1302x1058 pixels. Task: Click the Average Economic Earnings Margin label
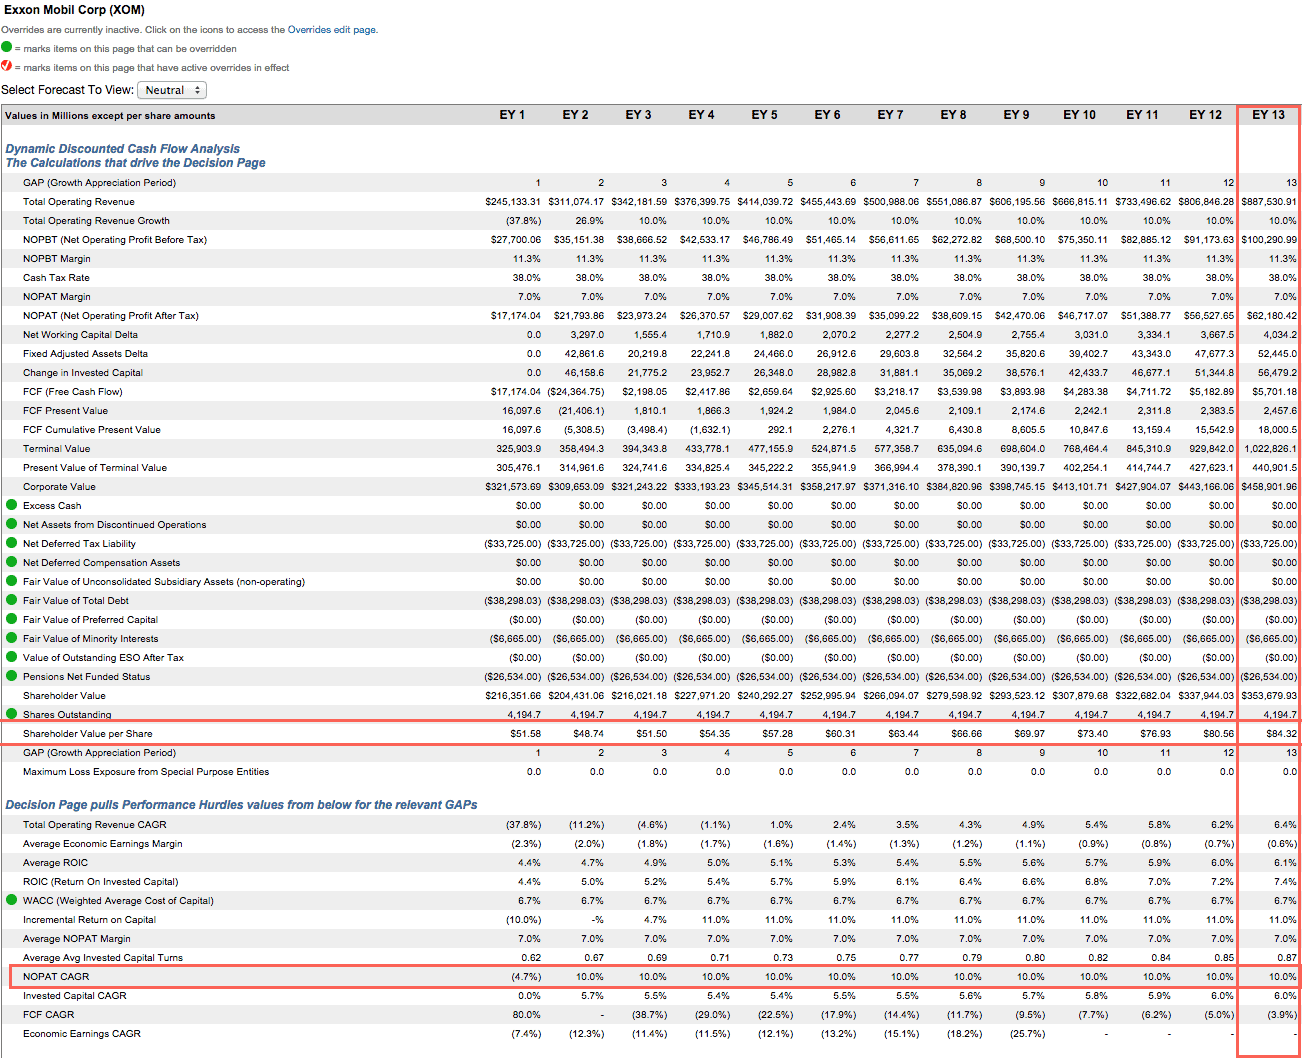[103, 844]
